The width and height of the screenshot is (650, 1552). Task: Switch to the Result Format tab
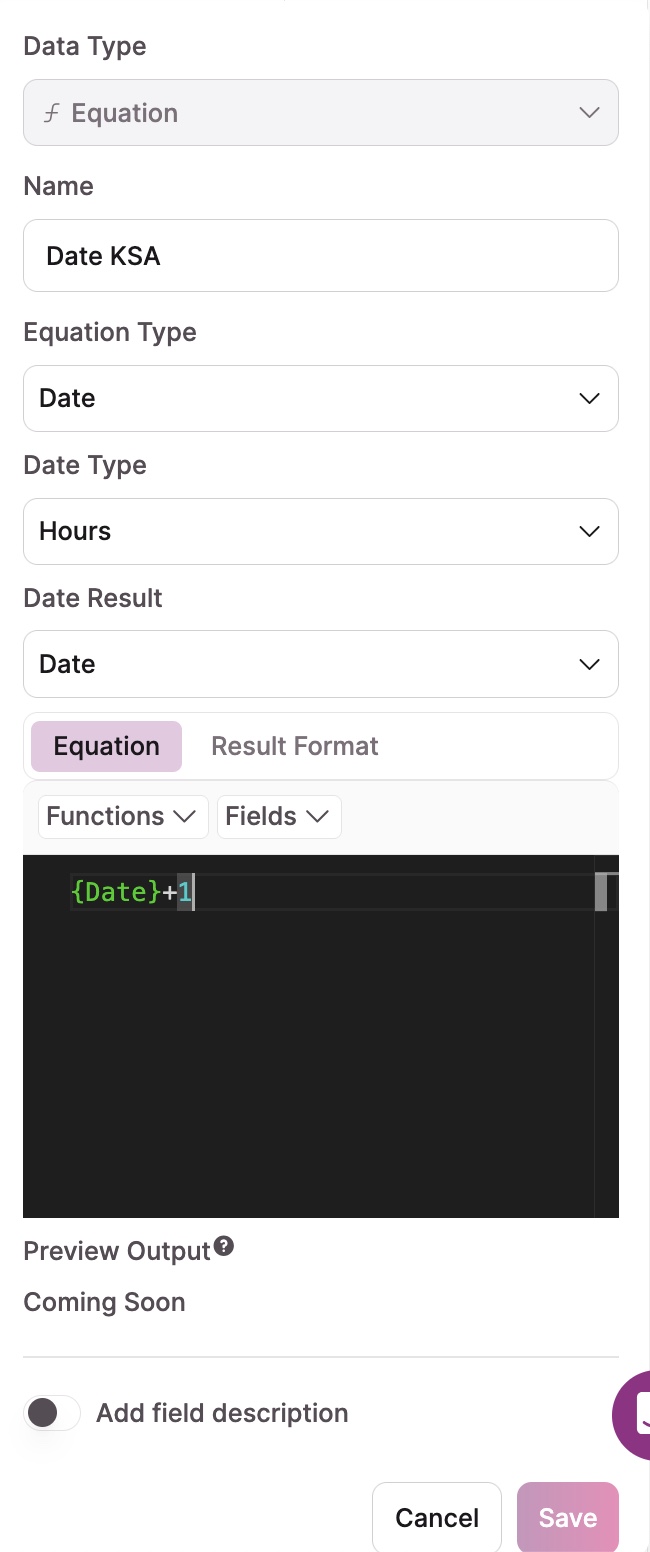295,747
